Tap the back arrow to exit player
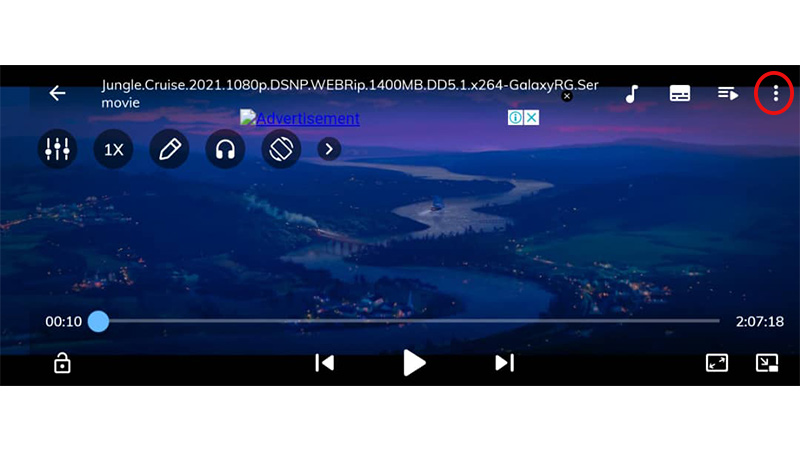Image resolution: width=800 pixels, height=450 pixels. coord(57,93)
